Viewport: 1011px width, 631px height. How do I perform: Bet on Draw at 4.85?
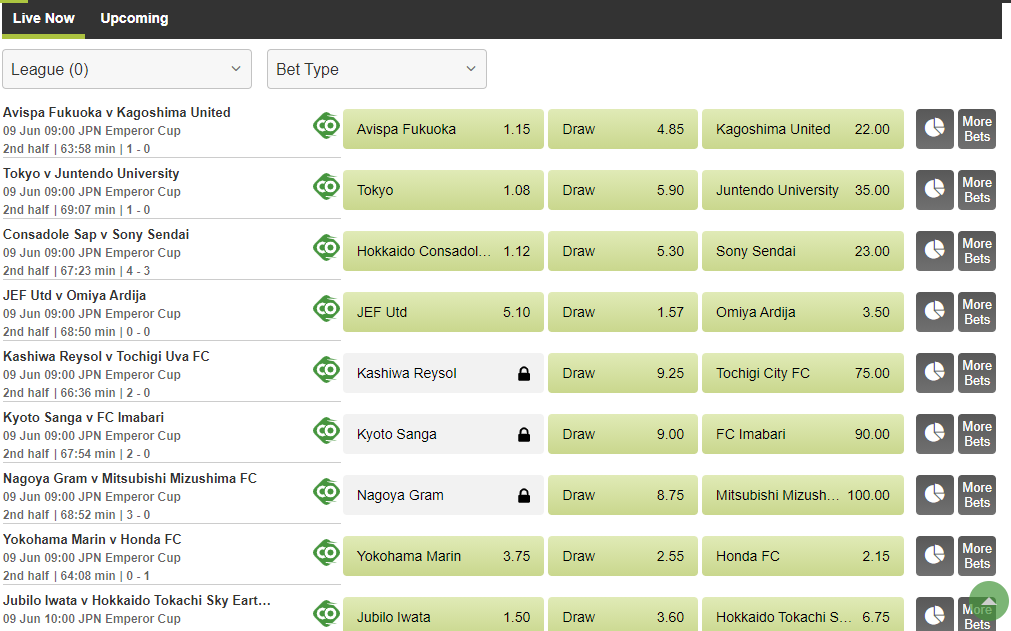[623, 129]
